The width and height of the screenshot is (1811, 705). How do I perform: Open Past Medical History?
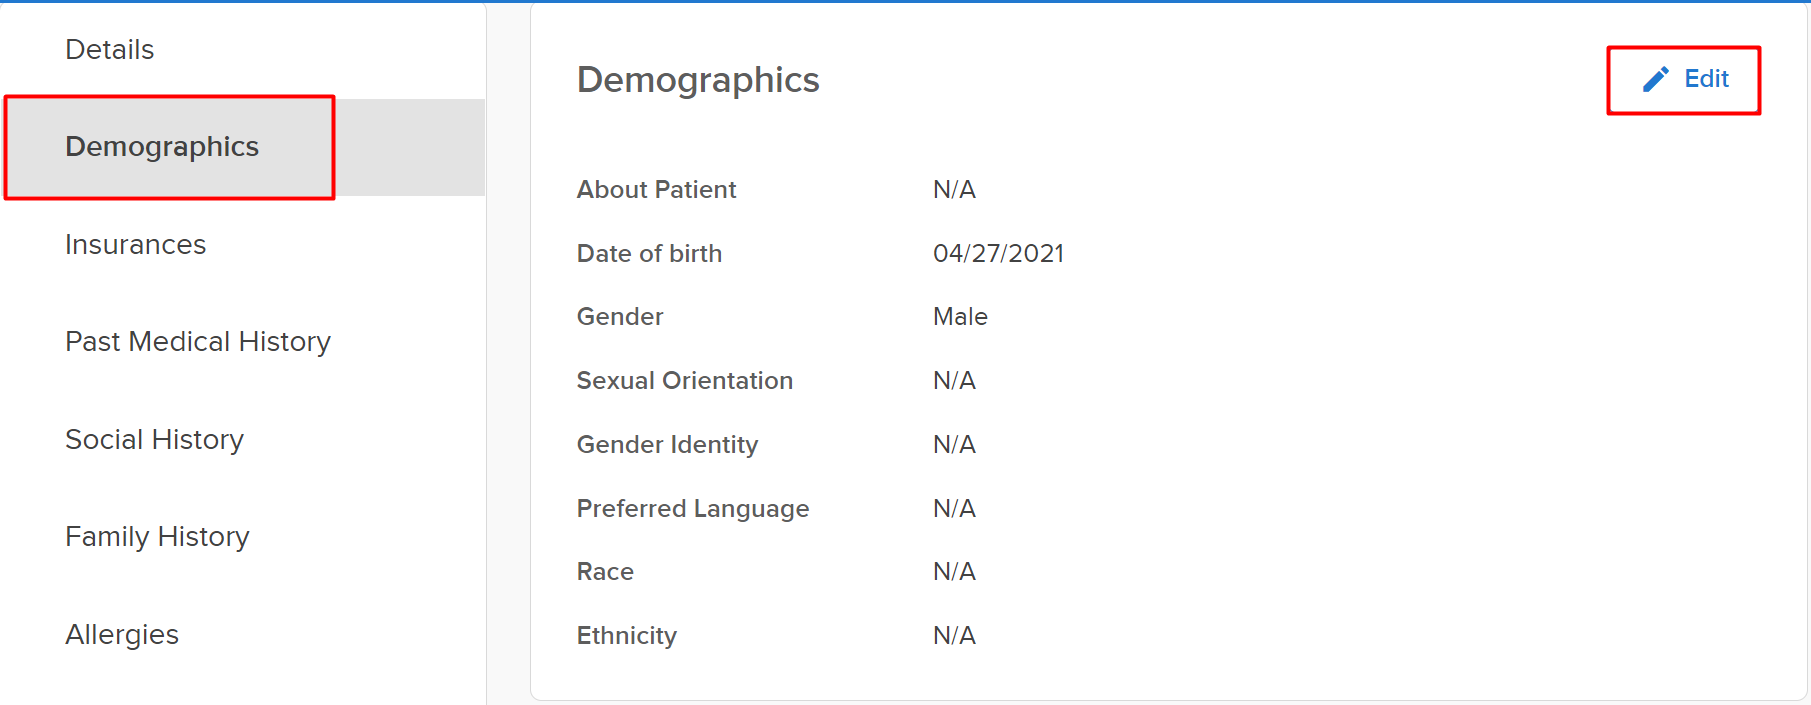click(197, 342)
